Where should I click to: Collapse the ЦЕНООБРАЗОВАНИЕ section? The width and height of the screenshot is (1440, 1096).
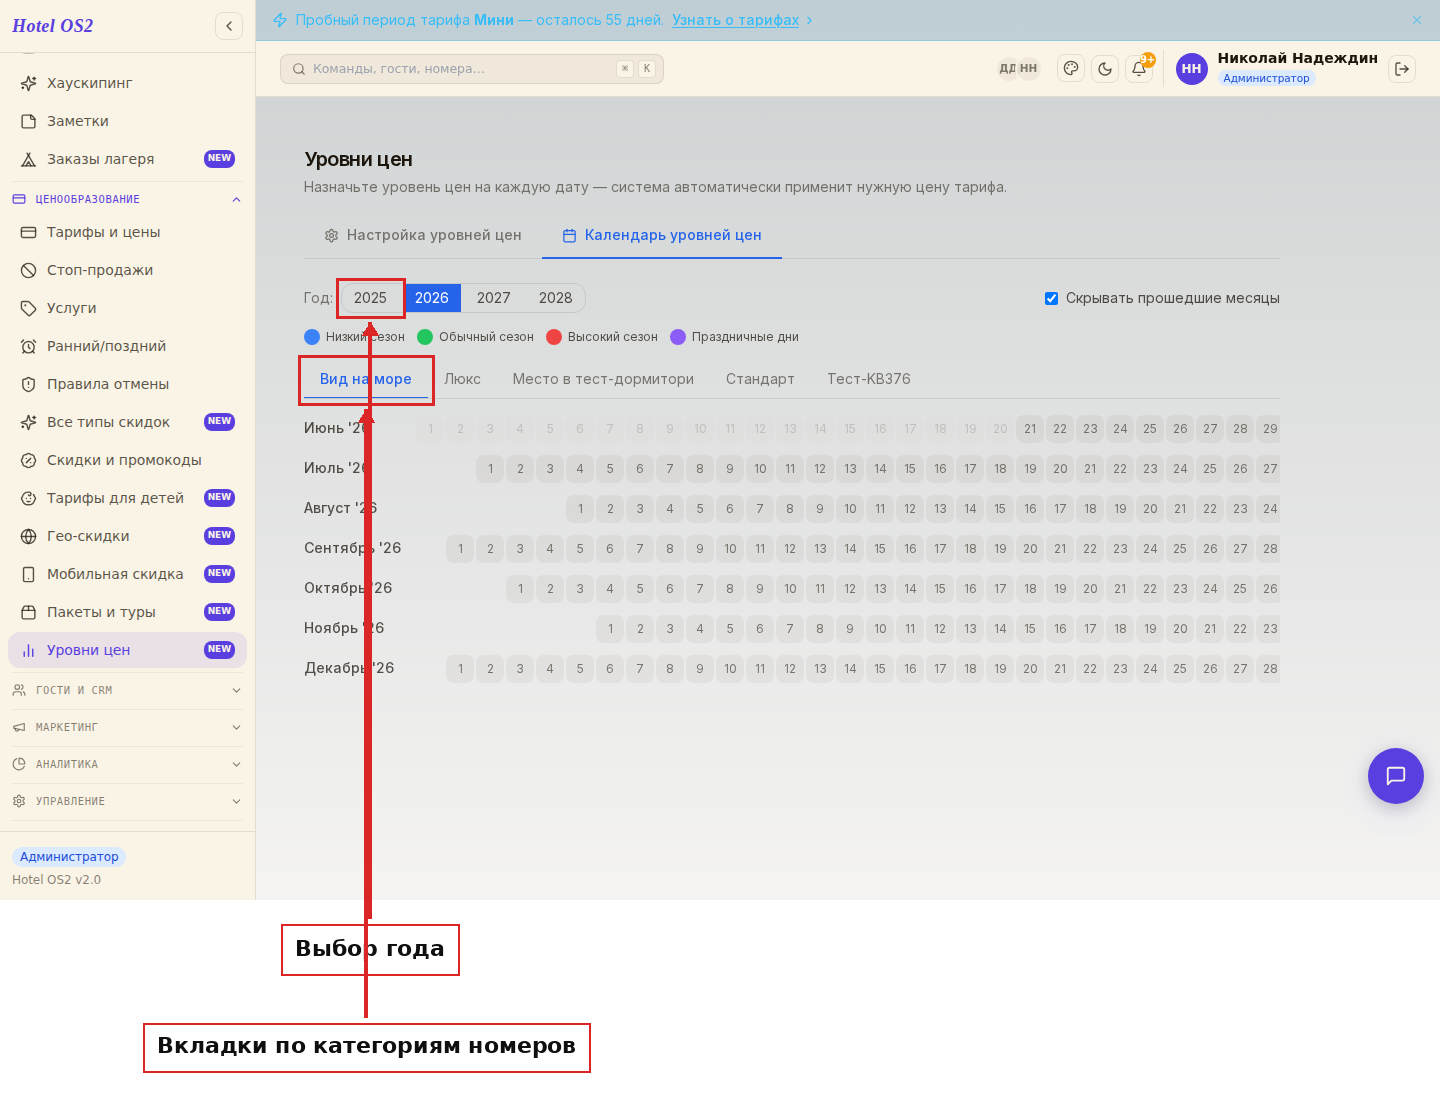pyautogui.click(x=127, y=199)
